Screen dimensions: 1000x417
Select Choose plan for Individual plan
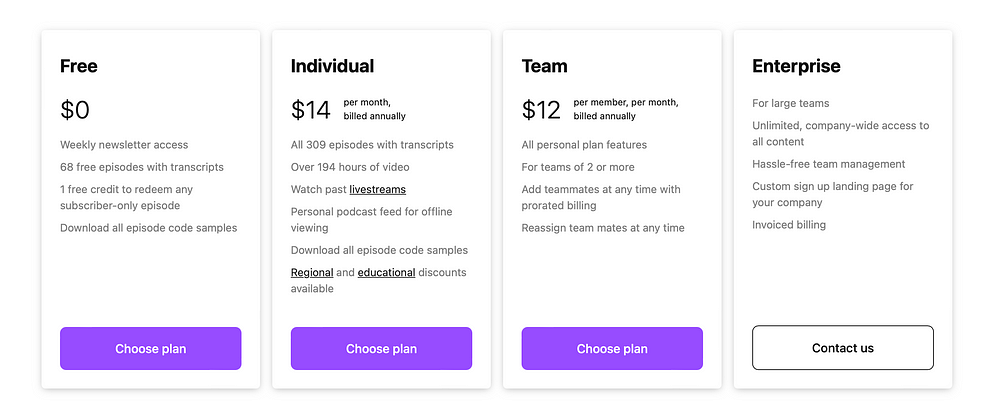pos(381,349)
